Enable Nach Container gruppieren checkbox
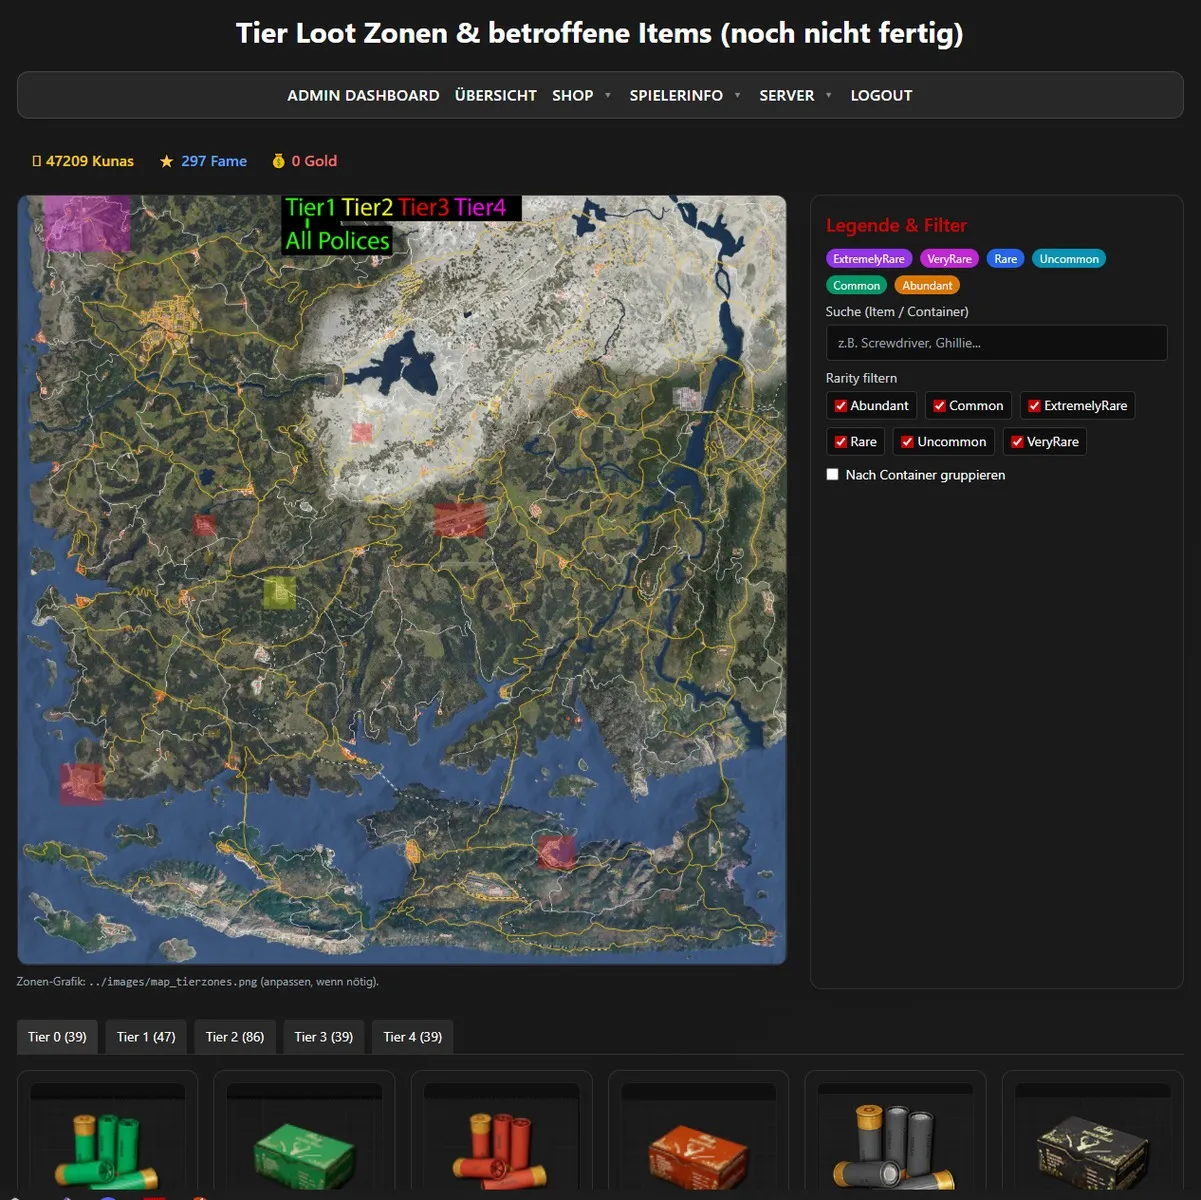The height and width of the screenshot is (1200, 1201). [832, 475]
